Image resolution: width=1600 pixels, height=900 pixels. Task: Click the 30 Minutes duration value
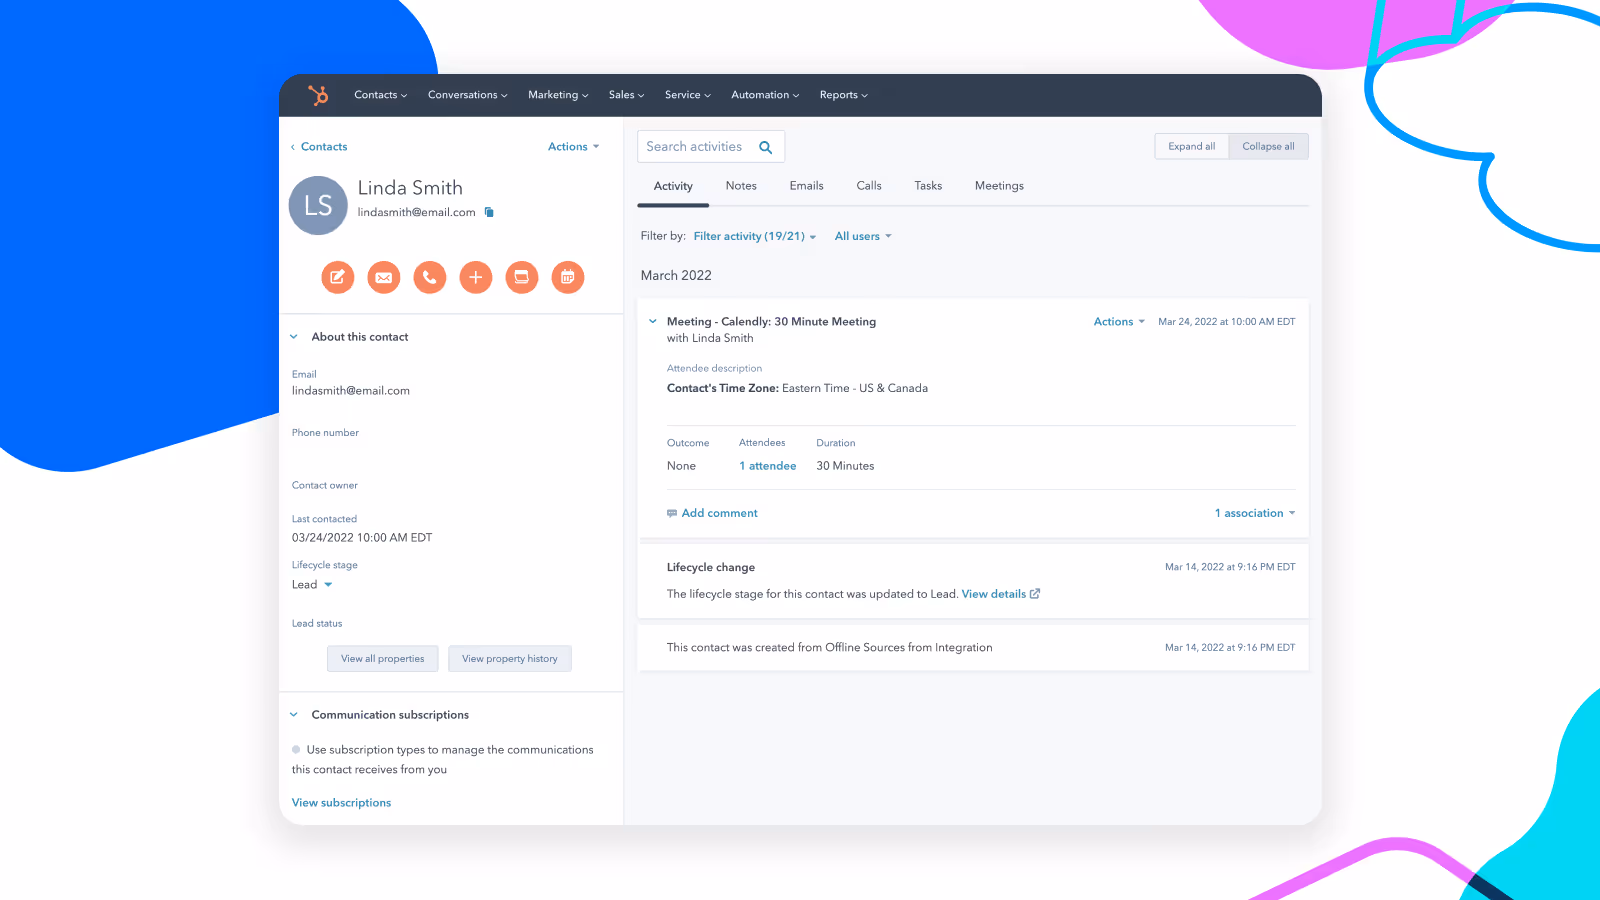(x=845, y=466)
